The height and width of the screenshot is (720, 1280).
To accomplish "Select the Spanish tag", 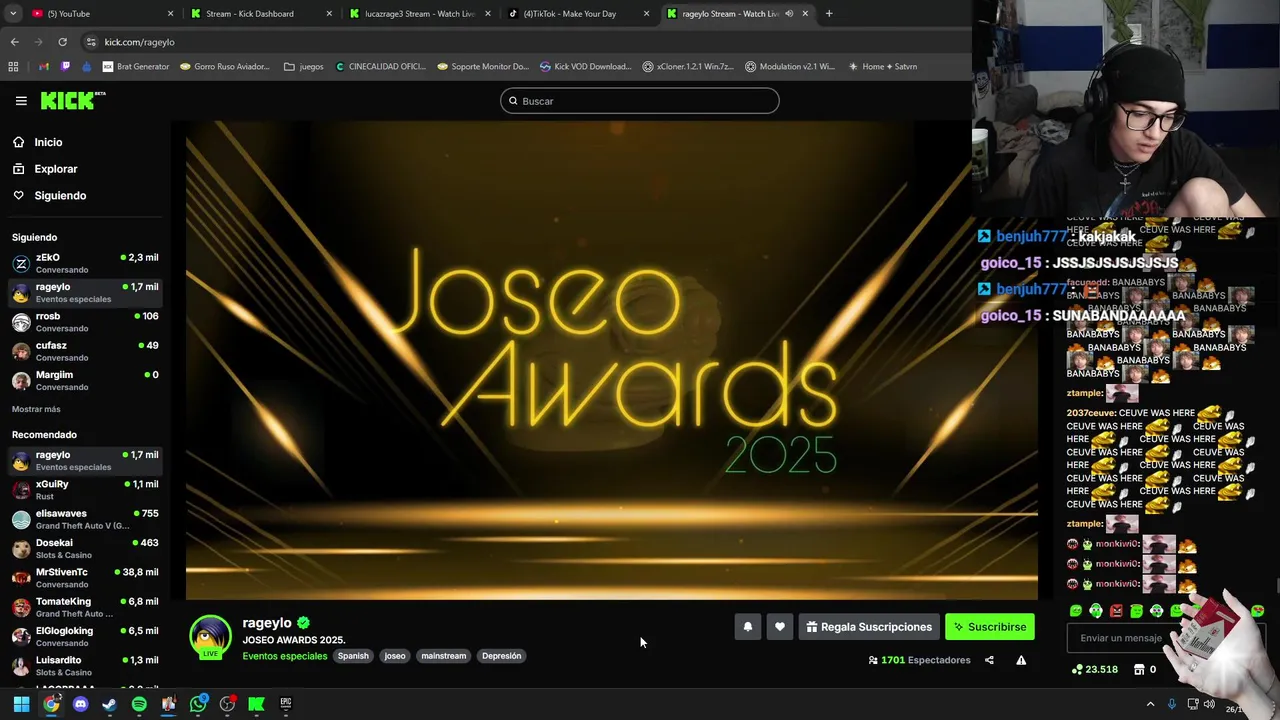I will tap(353, 656).
